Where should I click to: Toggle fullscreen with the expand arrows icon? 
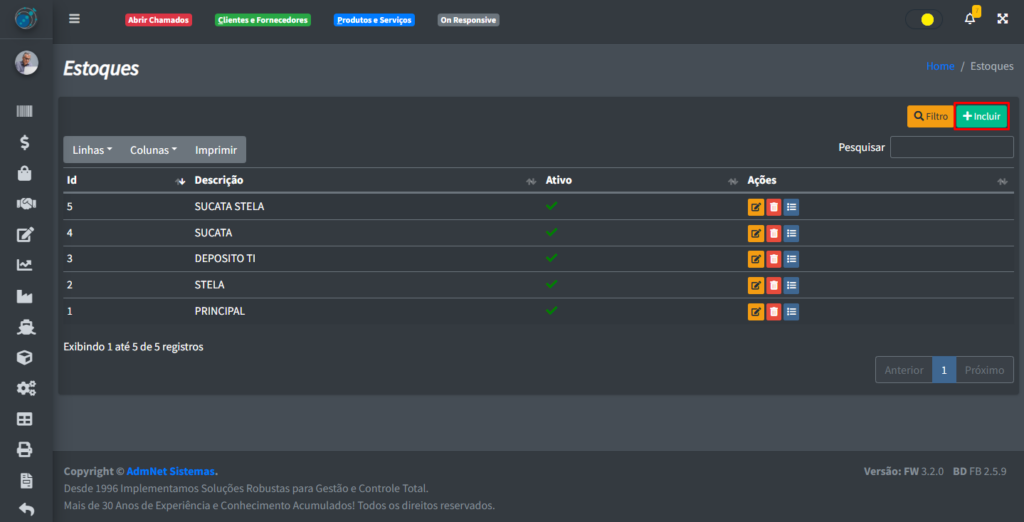coord(1002,19)
